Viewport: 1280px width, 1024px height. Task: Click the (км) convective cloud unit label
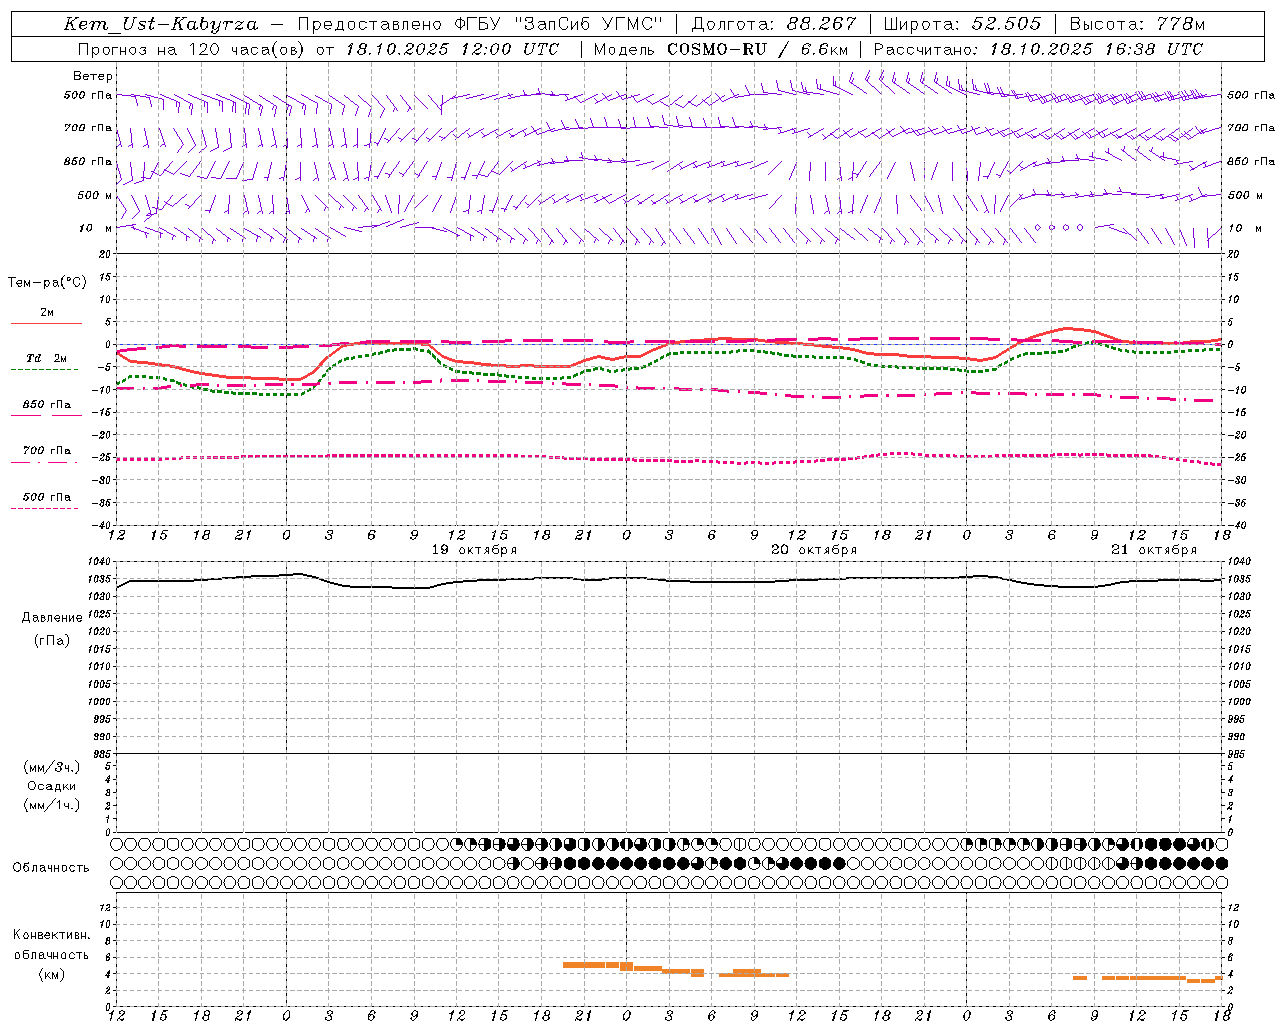point(52,974)
